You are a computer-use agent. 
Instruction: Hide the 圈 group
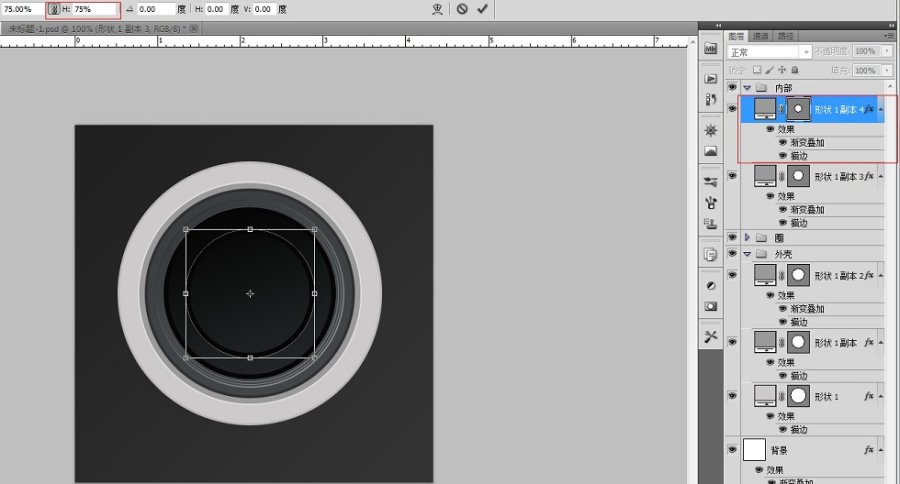[732, 237]
